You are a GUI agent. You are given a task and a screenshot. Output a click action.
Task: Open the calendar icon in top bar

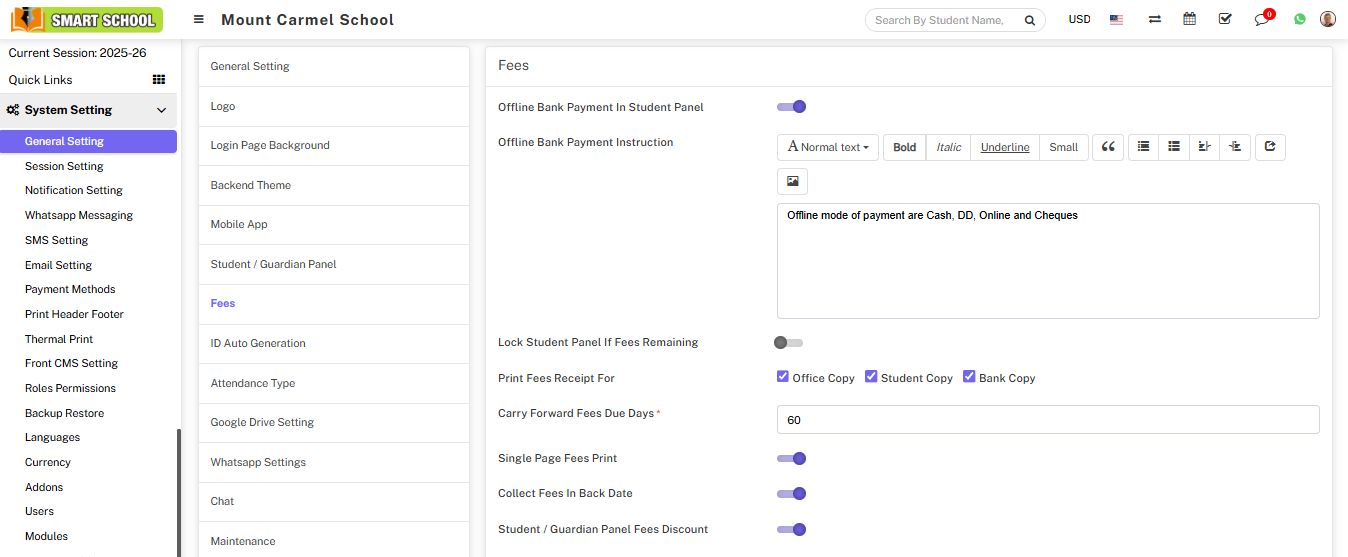click(x=1189, y=19)
